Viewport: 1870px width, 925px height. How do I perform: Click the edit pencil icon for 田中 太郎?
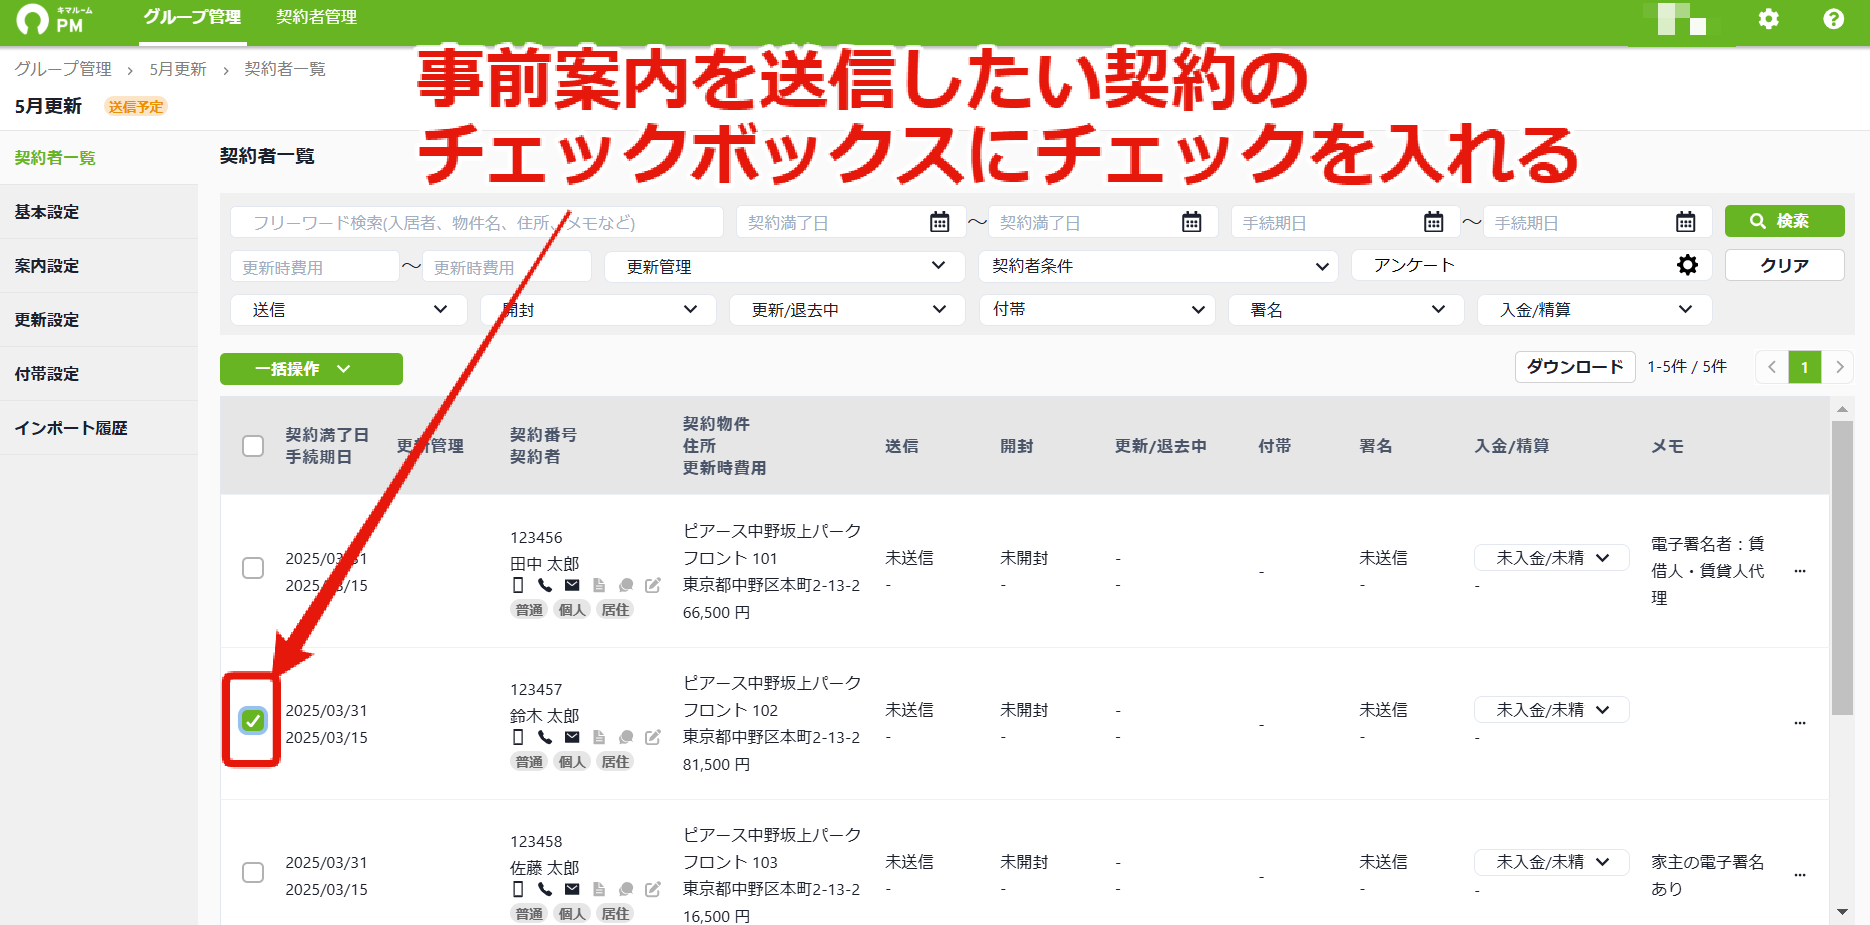tap(653, 585)
